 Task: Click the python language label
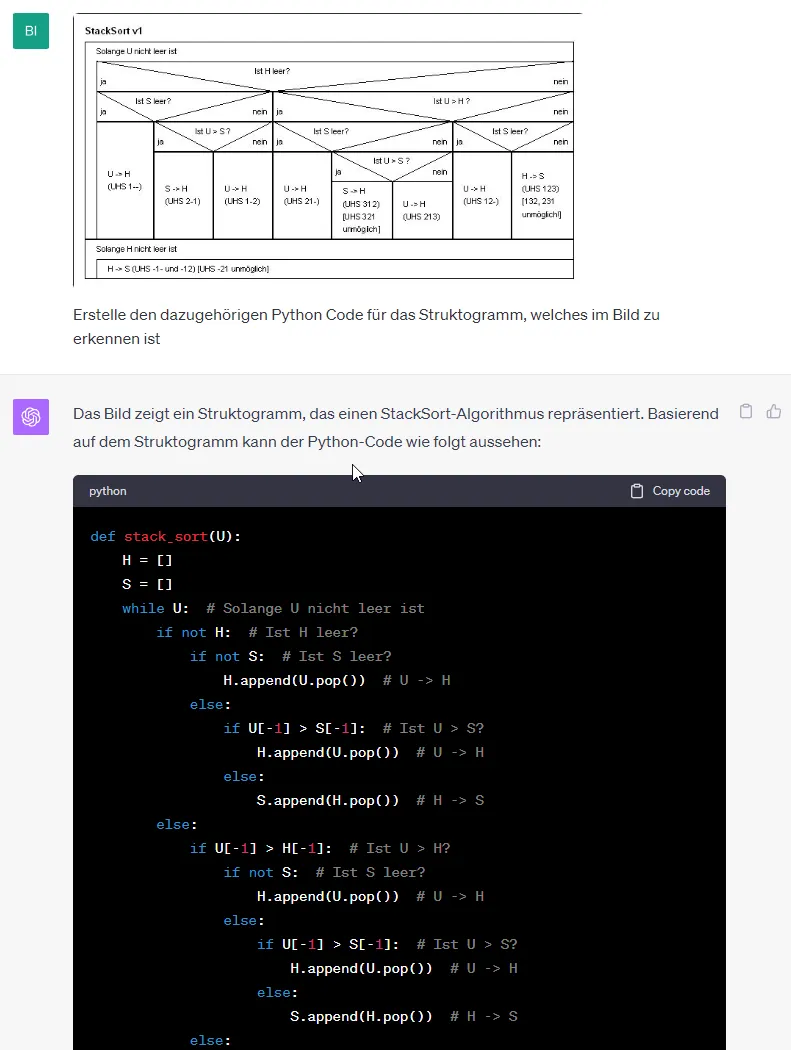108,491
